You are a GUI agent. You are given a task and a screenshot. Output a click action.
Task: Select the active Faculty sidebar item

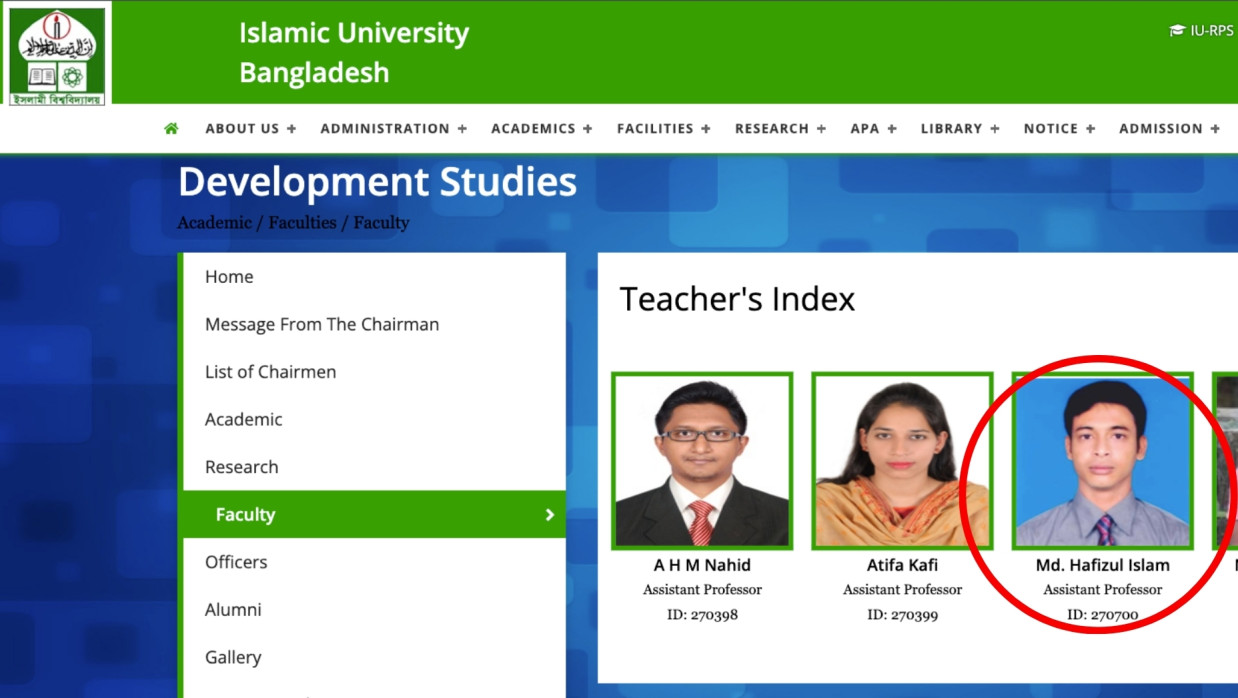pyautogui.click(x=374, y=514)
